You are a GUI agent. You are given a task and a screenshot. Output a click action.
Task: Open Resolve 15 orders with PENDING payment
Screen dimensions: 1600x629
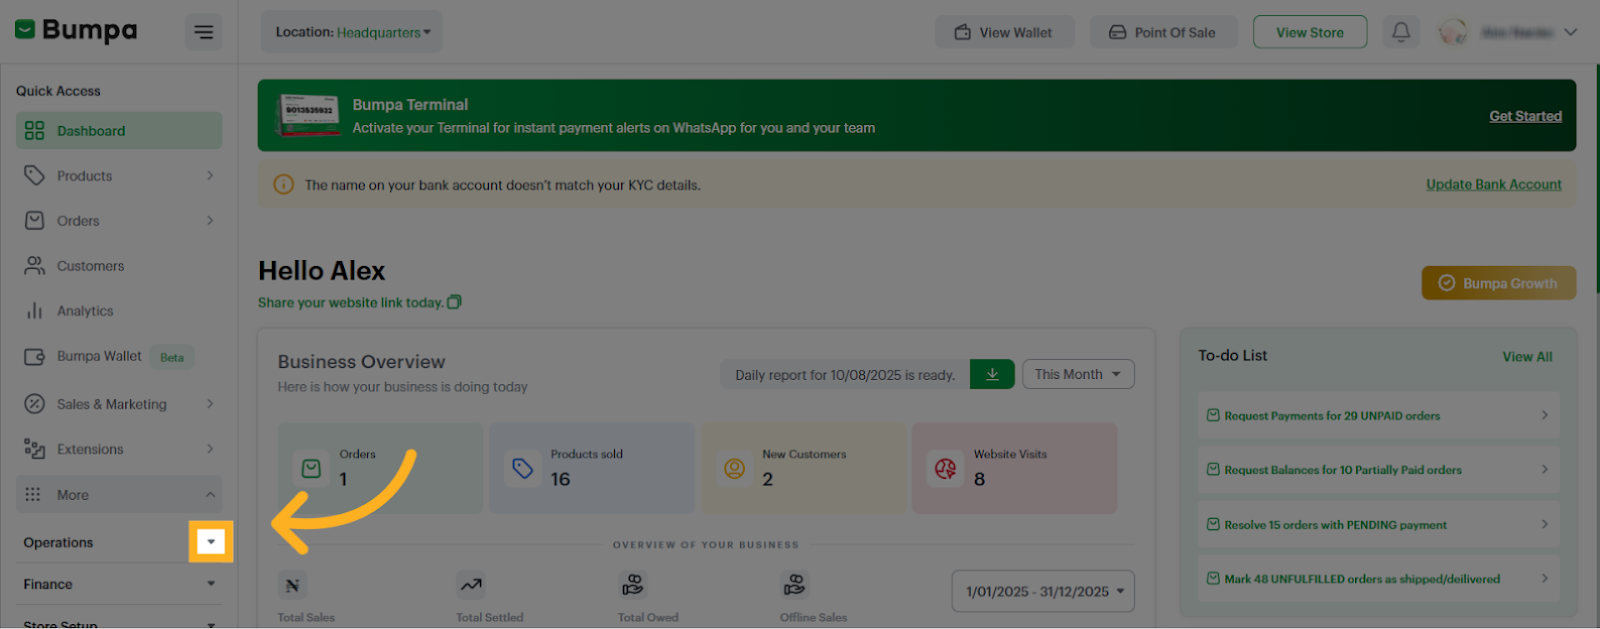[x=1378, y=525]
